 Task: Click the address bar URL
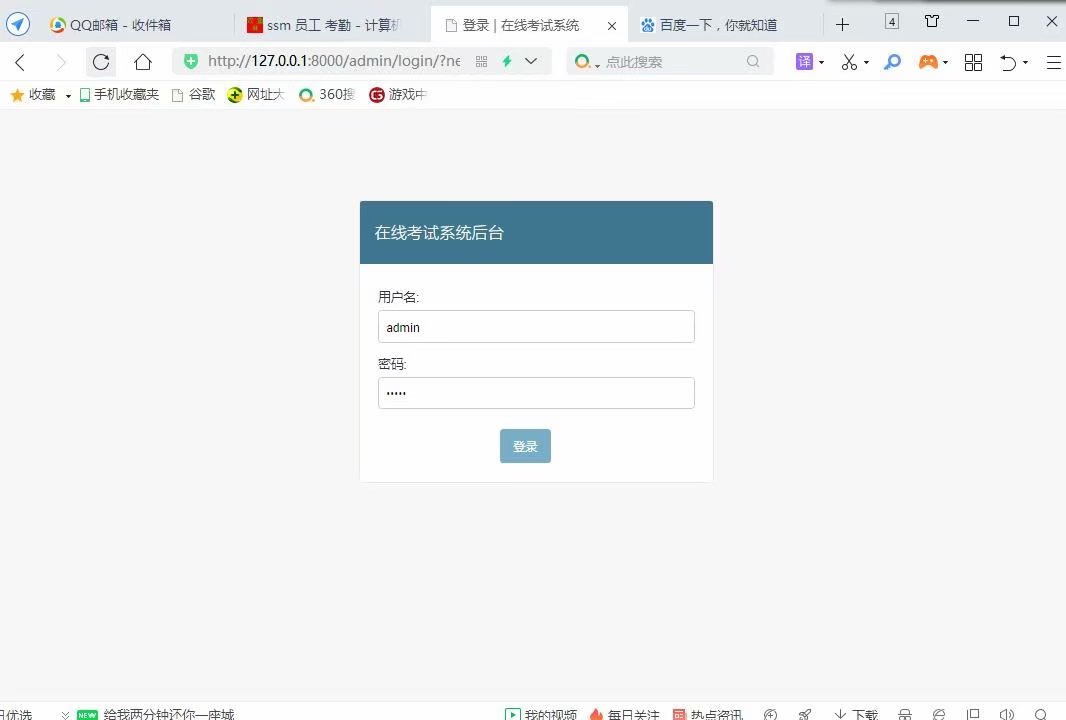[x=334, y=61]
